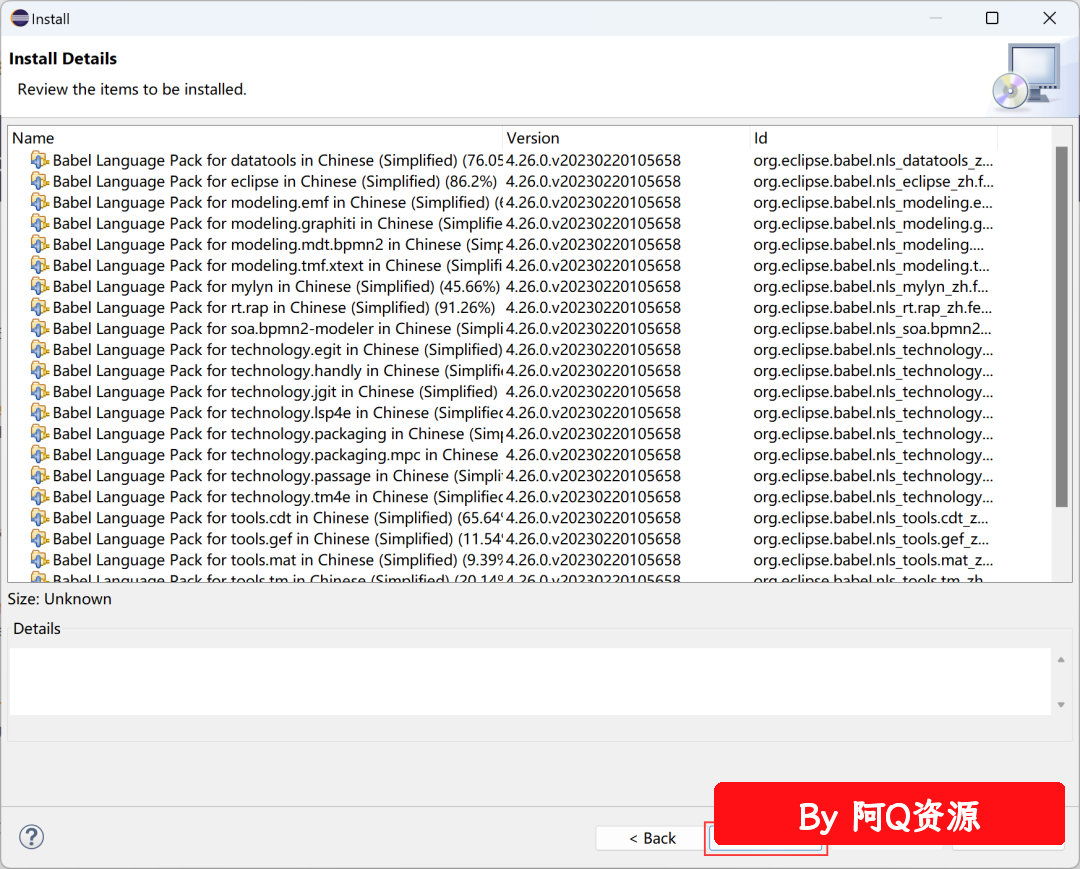The image size is (1080, 869).
Task: Click the modeling.tmf.xtext language pack row icon
Action: pyautogui.click(x=40, y=265)
